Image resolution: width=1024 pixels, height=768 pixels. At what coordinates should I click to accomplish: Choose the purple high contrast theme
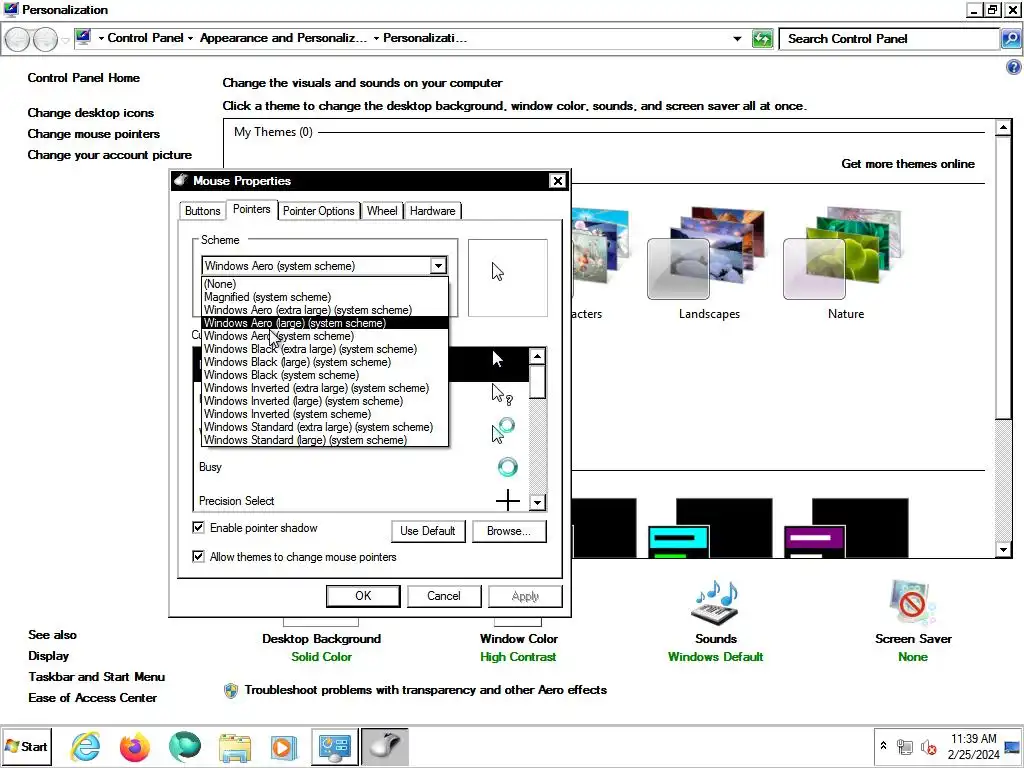[x=846, y=528]
